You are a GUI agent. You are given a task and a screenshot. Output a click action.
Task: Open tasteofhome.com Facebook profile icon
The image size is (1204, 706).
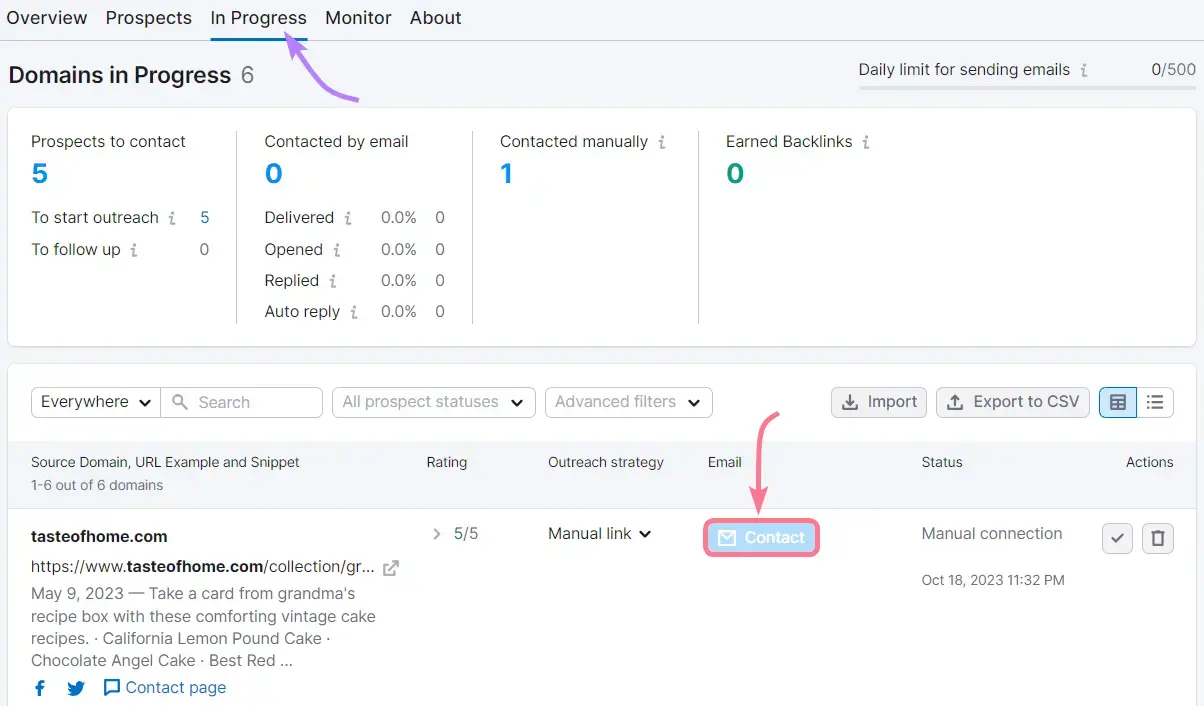tap(39, 687)
